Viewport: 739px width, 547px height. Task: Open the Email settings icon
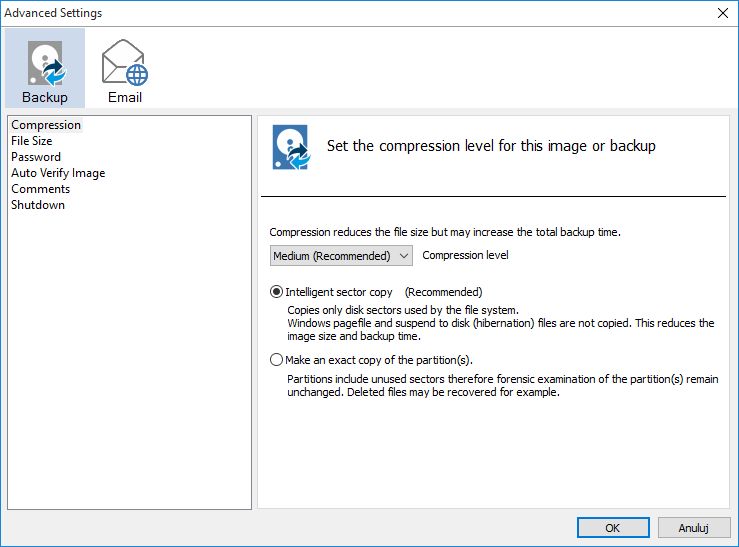(x=125, y=62)
